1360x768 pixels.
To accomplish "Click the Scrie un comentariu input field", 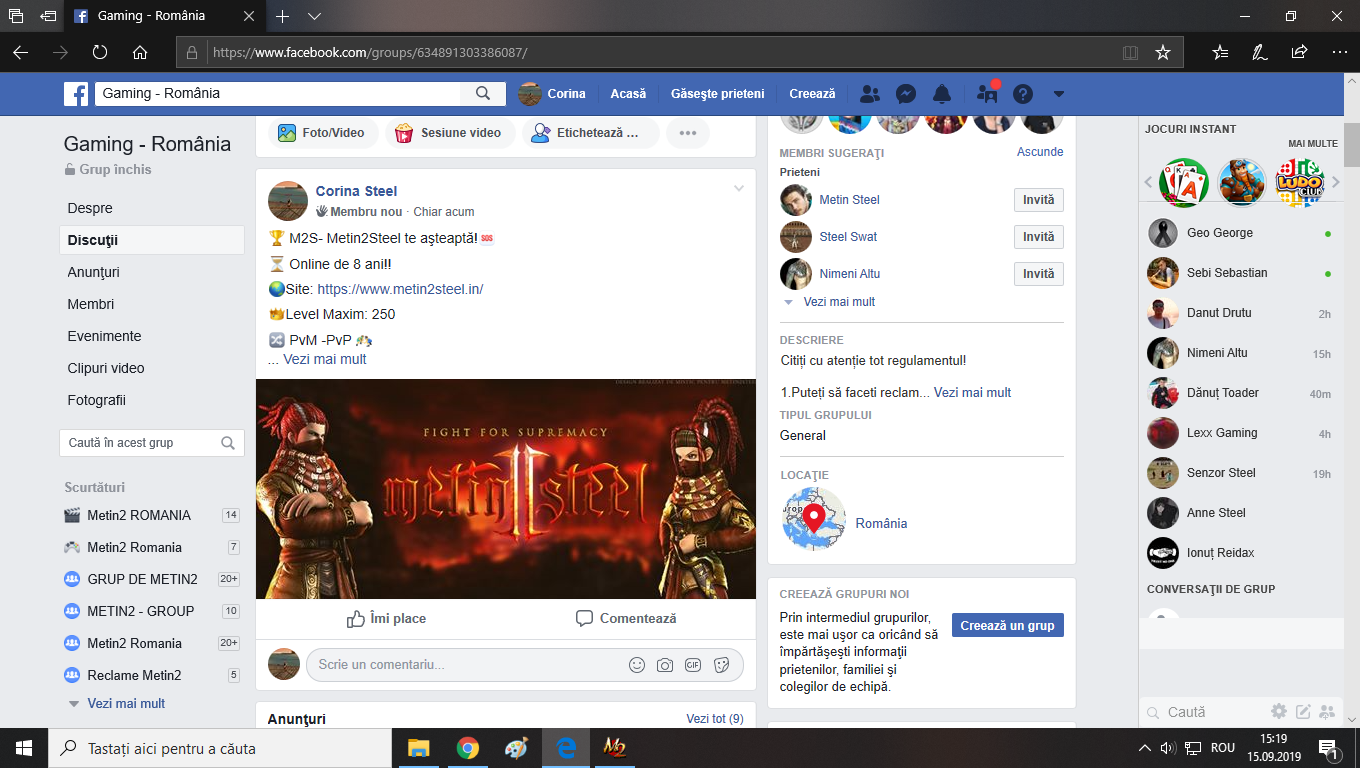I will tap(465, 665).
